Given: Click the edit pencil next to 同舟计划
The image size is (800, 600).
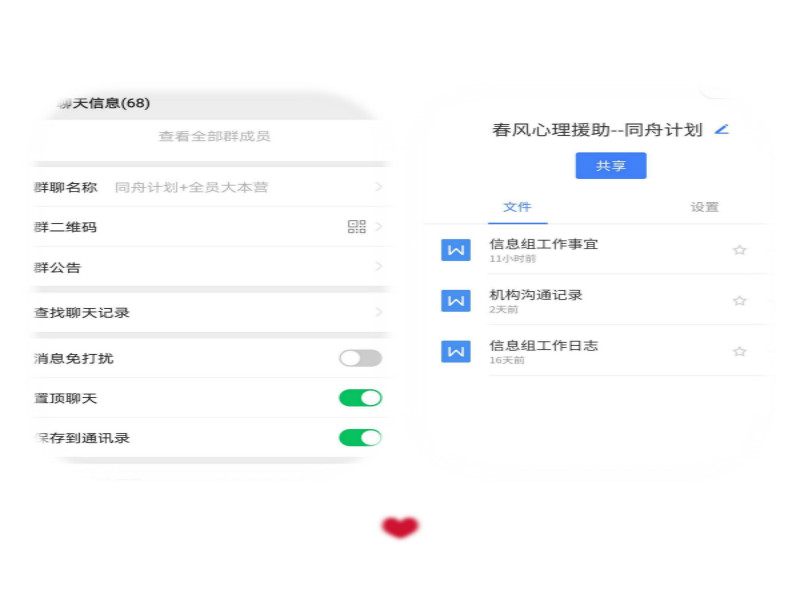Looking at the screenshot, I should point(722,129).
